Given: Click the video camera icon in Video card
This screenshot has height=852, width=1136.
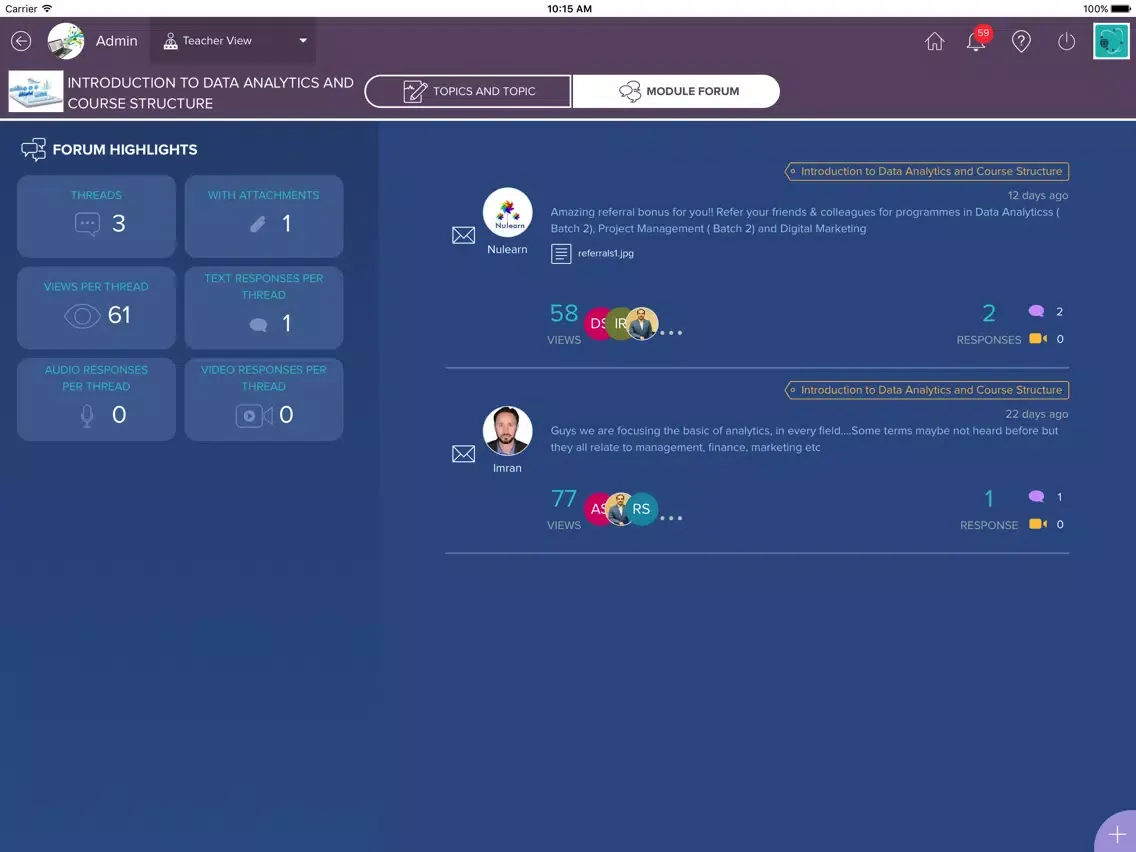Looking at the screenshot, I should click(x=254, y=415).
